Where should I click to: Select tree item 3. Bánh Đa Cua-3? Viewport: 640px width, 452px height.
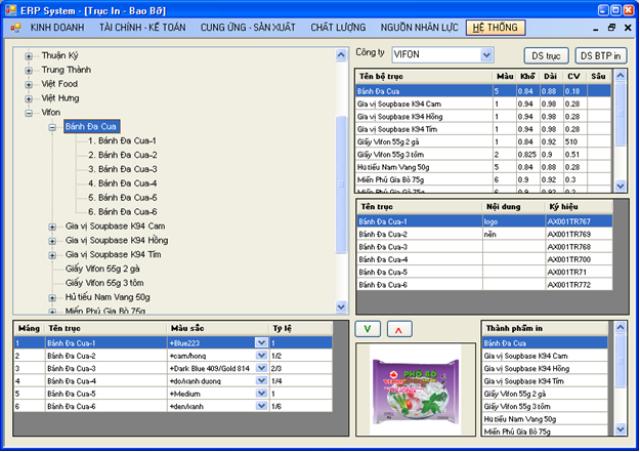pyautogui.click(x=122, y=169)
